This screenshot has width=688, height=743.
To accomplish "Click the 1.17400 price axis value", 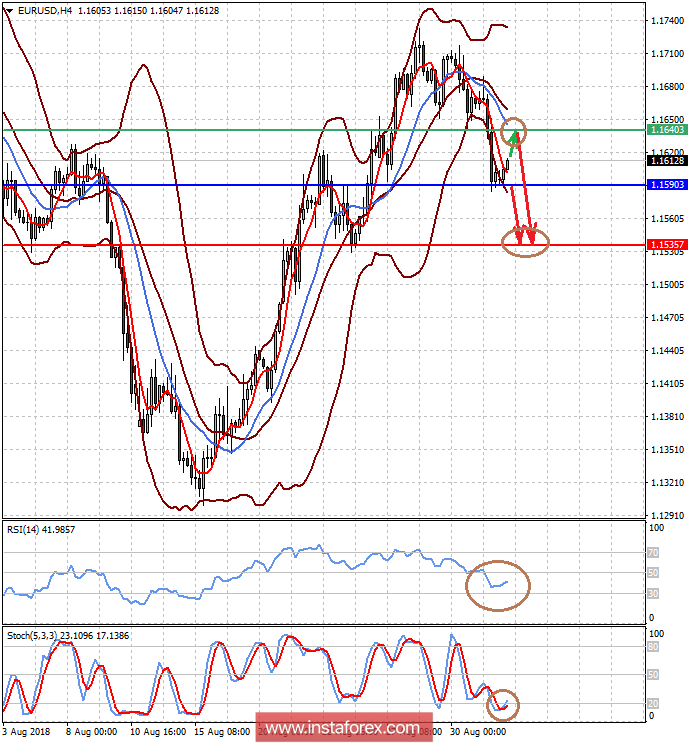I will tap(668, 20).
